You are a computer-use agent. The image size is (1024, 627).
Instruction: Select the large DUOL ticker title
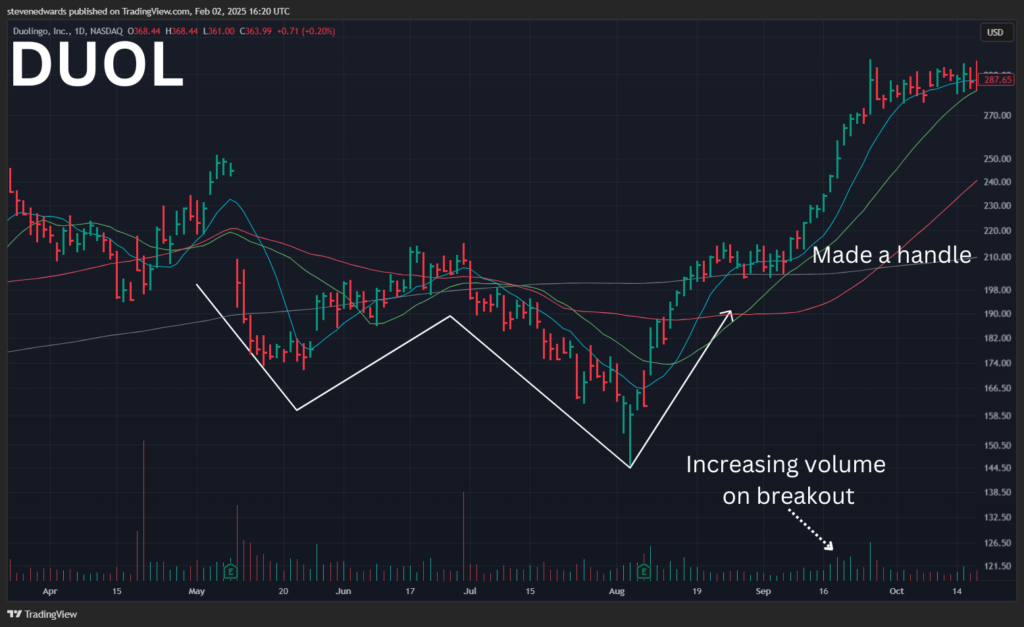pyautogui.click(x=97, y=64)
